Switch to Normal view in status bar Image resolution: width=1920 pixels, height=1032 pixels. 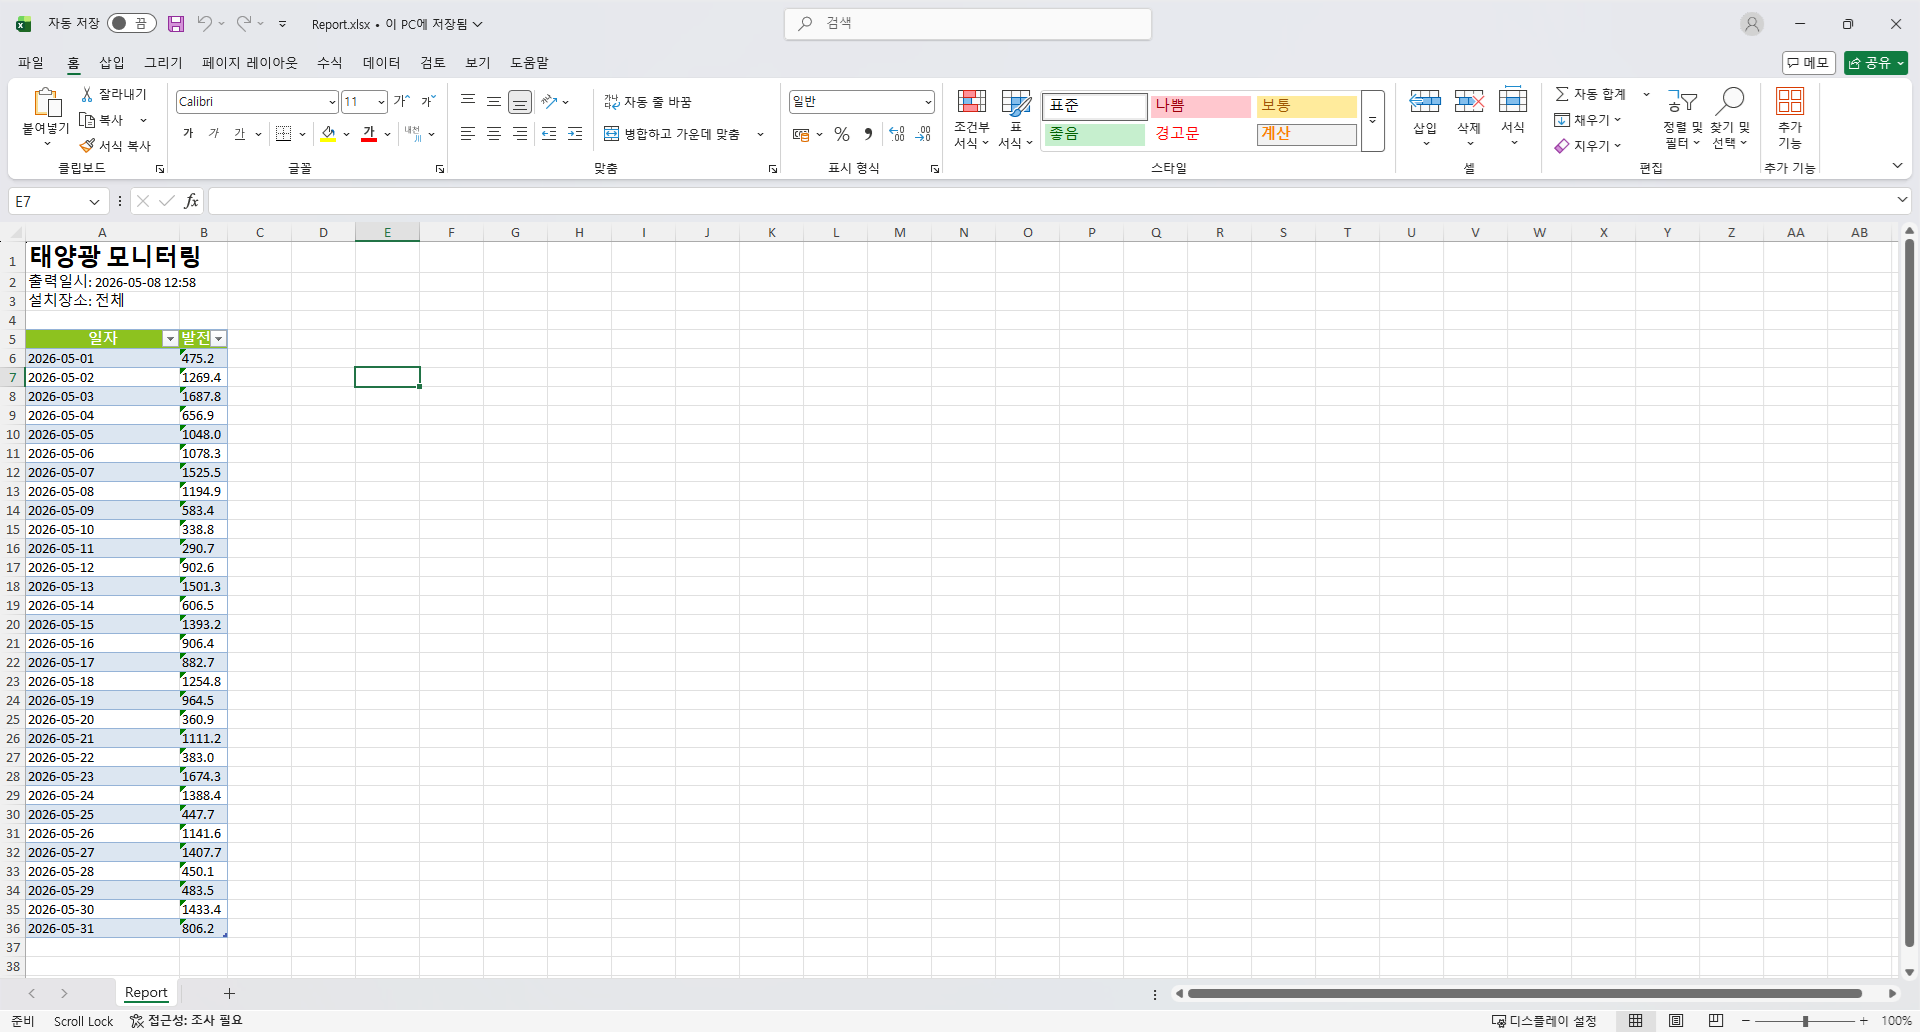coord(1636,1021)
